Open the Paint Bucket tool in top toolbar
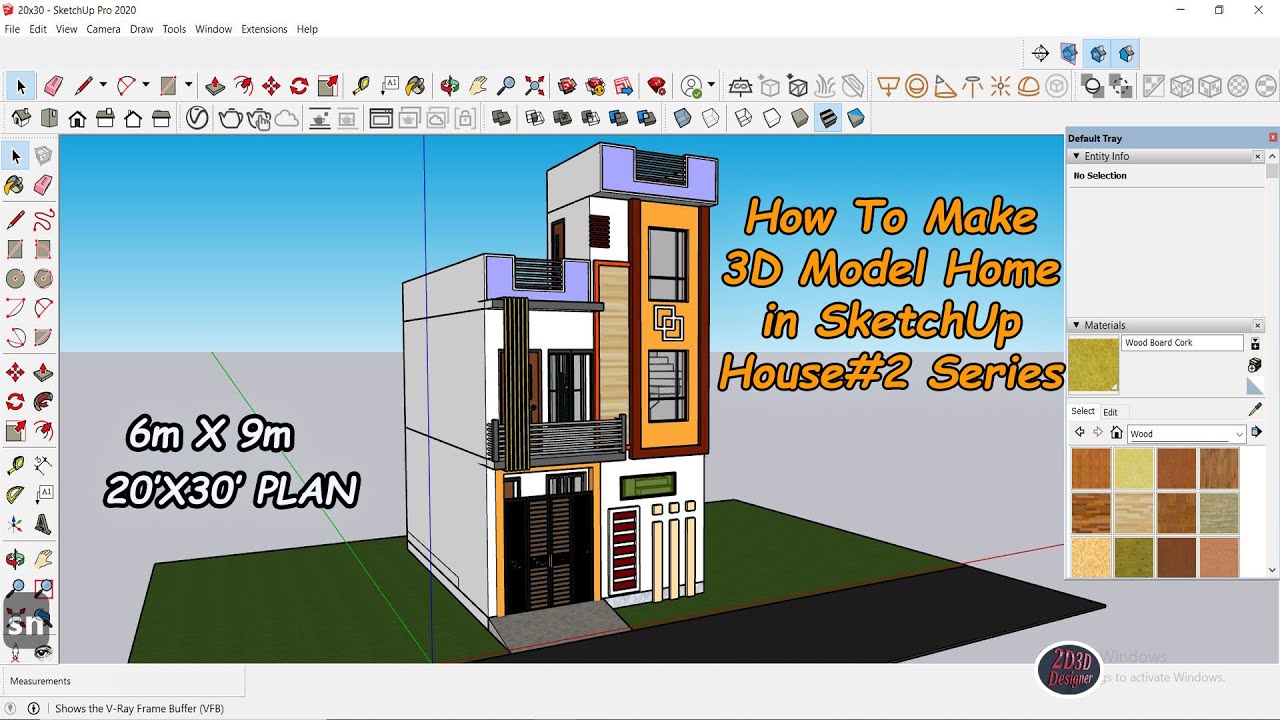Image resolution: width=1280 pixels, height=720 pixels. 416,86
